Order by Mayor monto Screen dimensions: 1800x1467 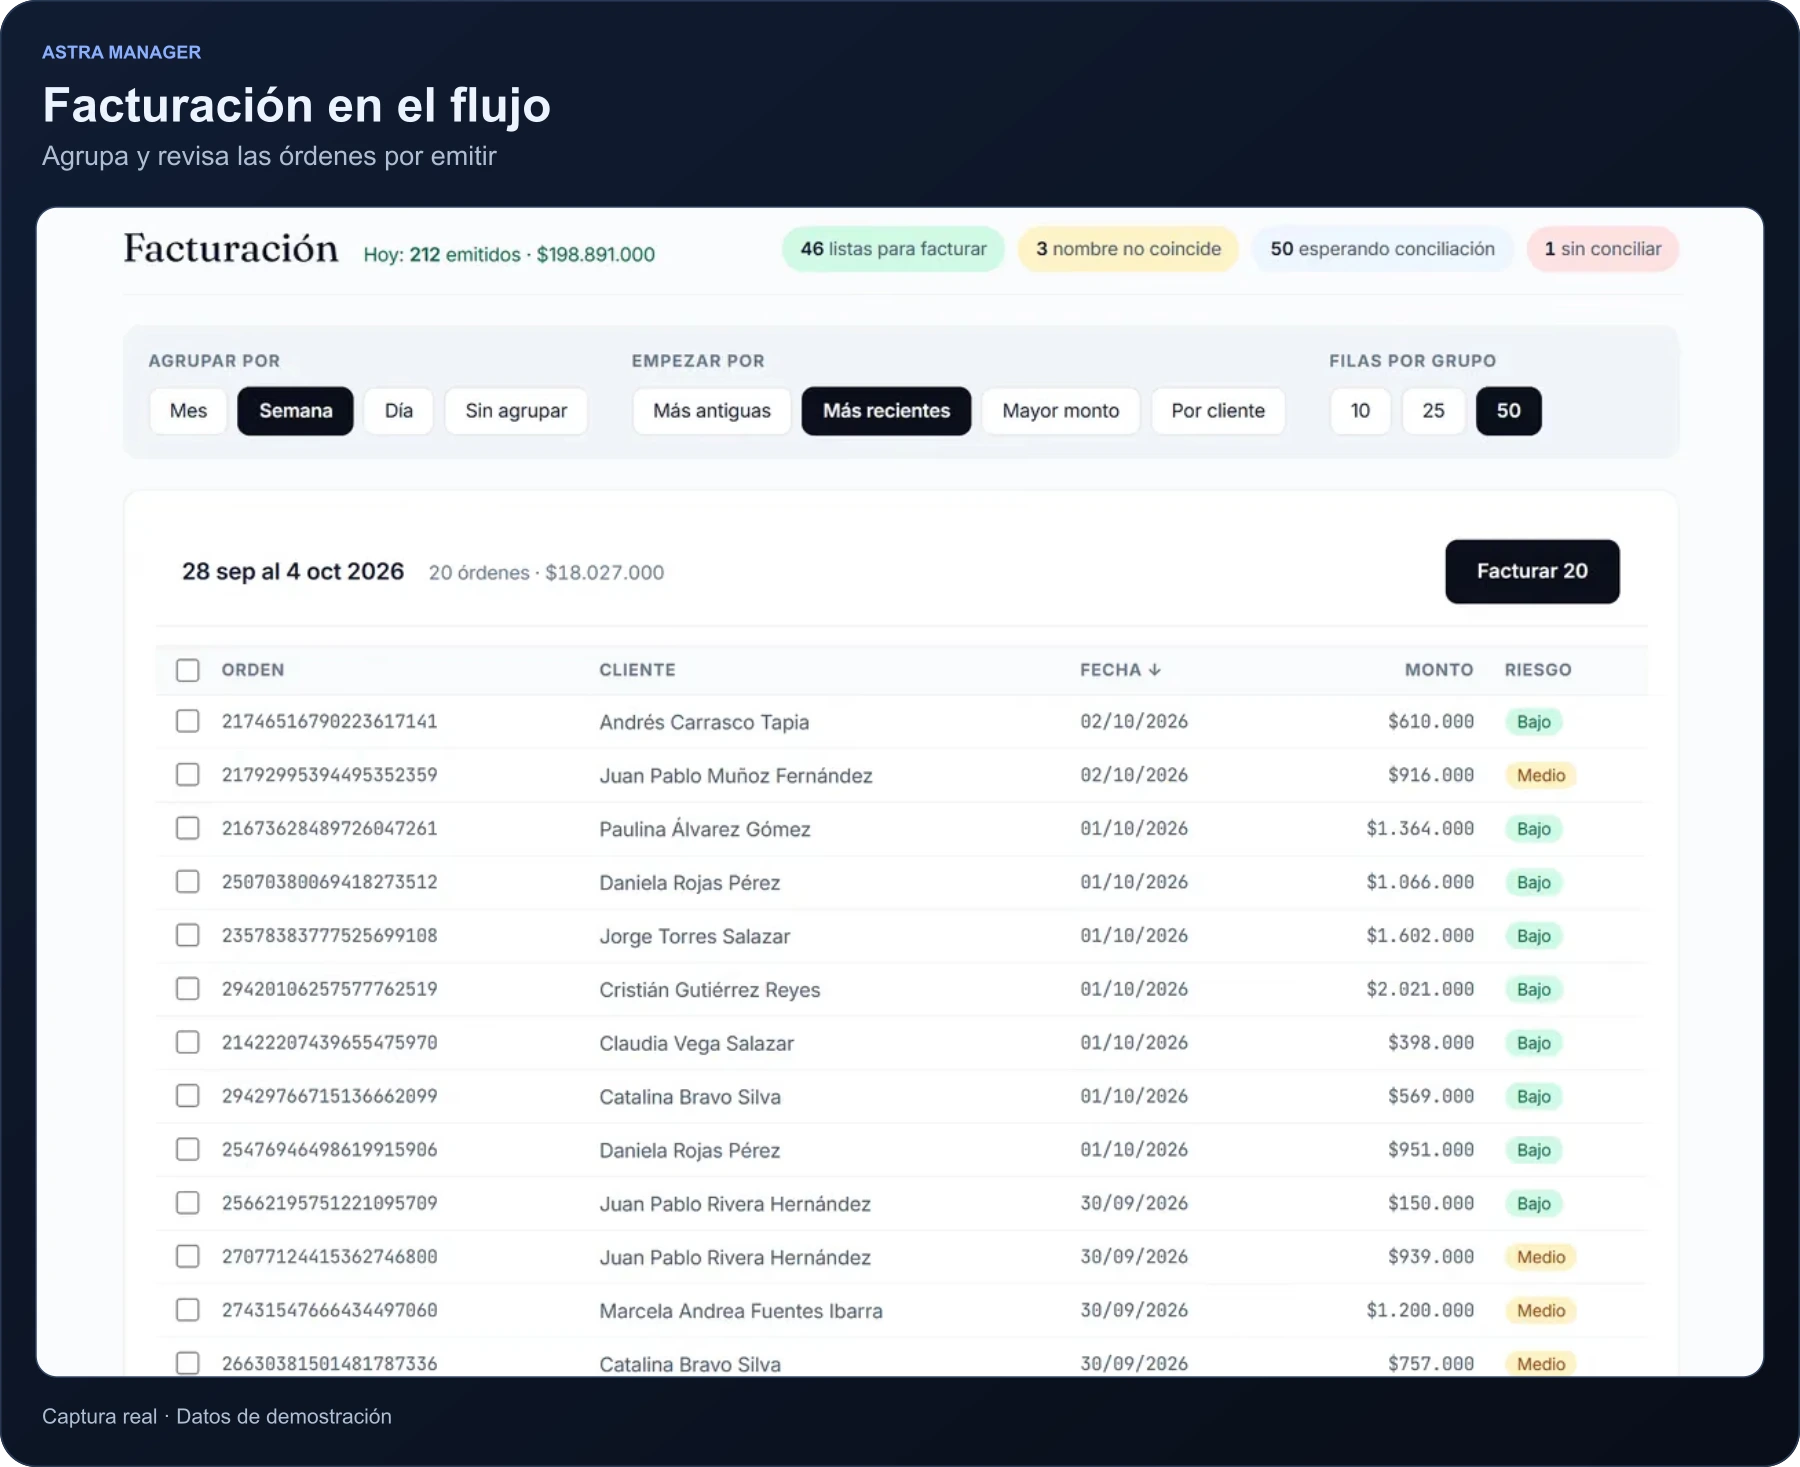click(1061, 411)
